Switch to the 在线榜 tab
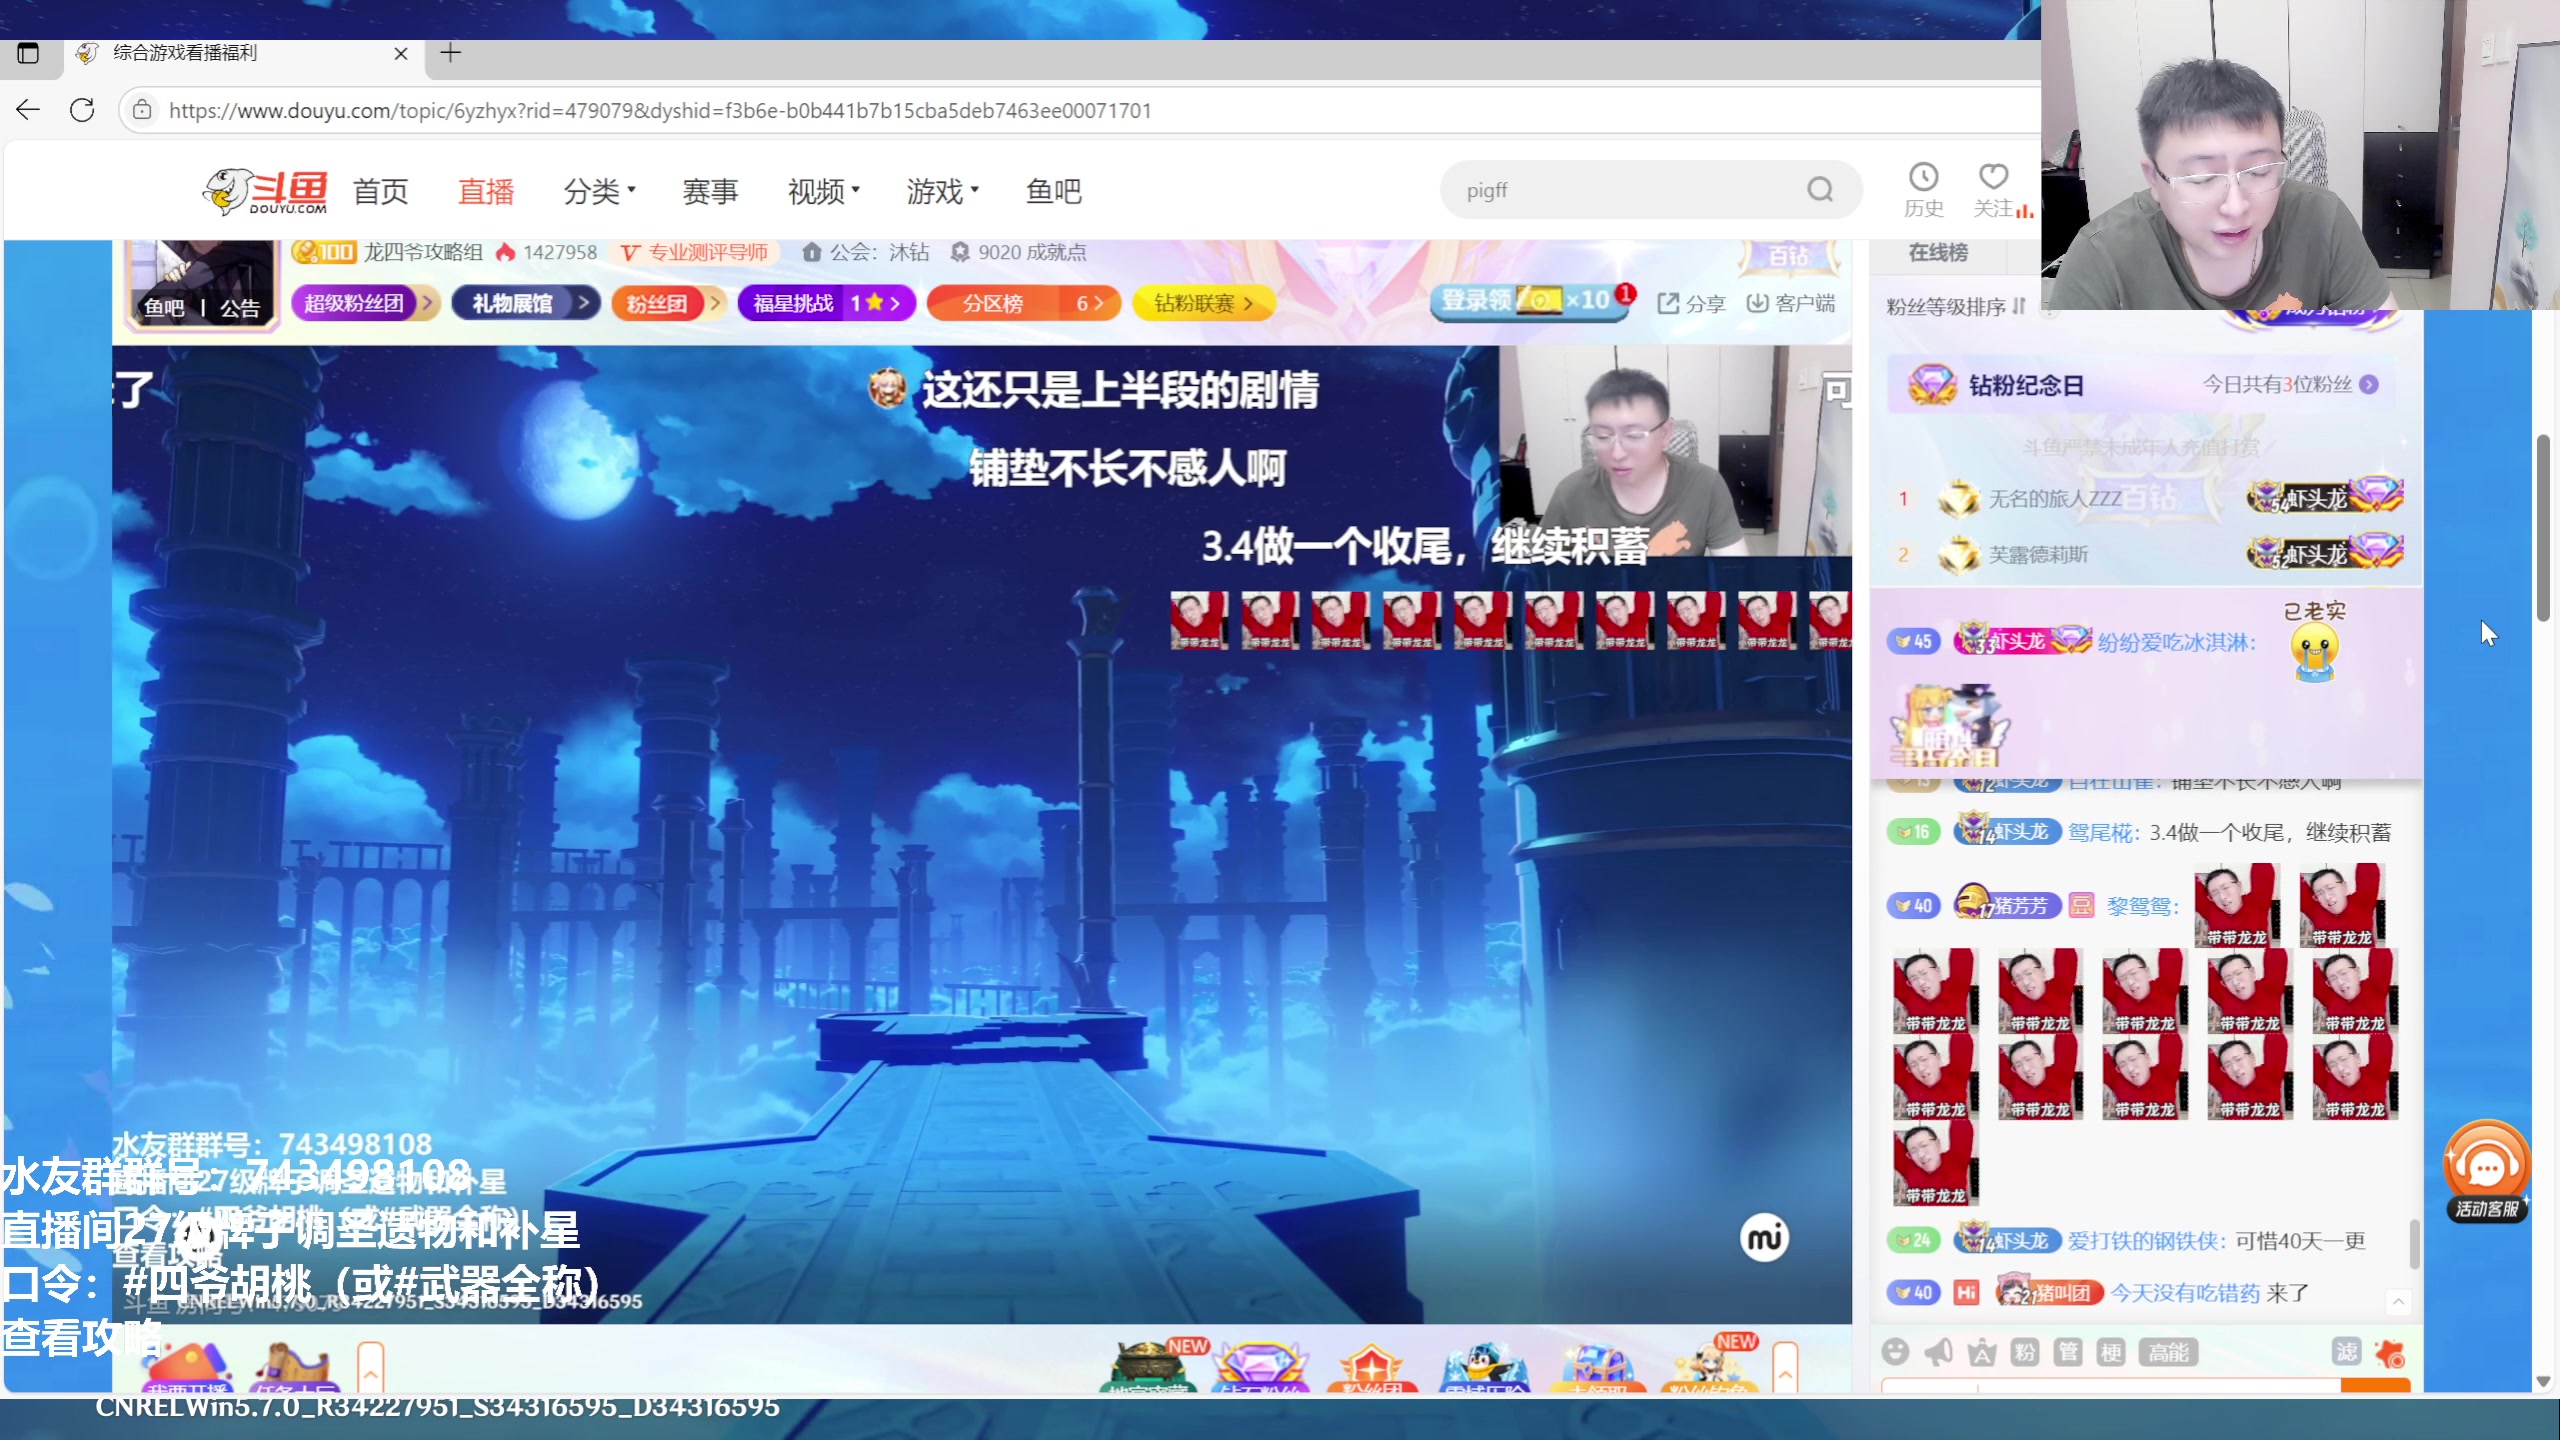This screenshot has height=1440, width=2560. 1938,252
